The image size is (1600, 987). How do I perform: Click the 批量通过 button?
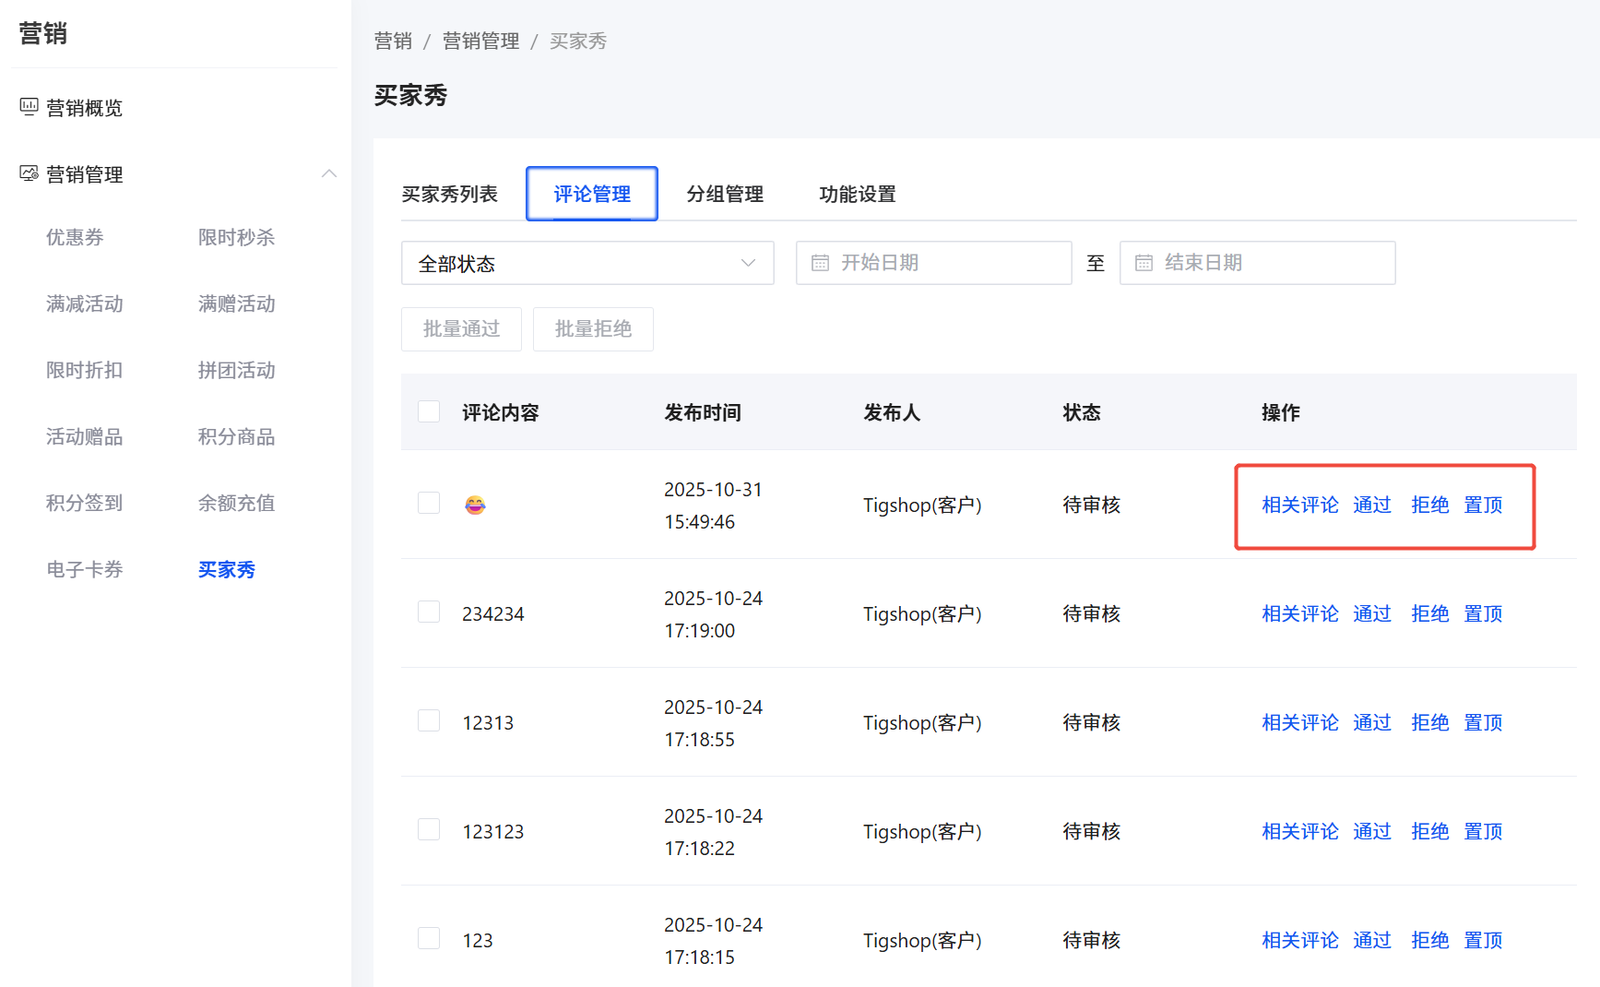click(x=461, y=329)
